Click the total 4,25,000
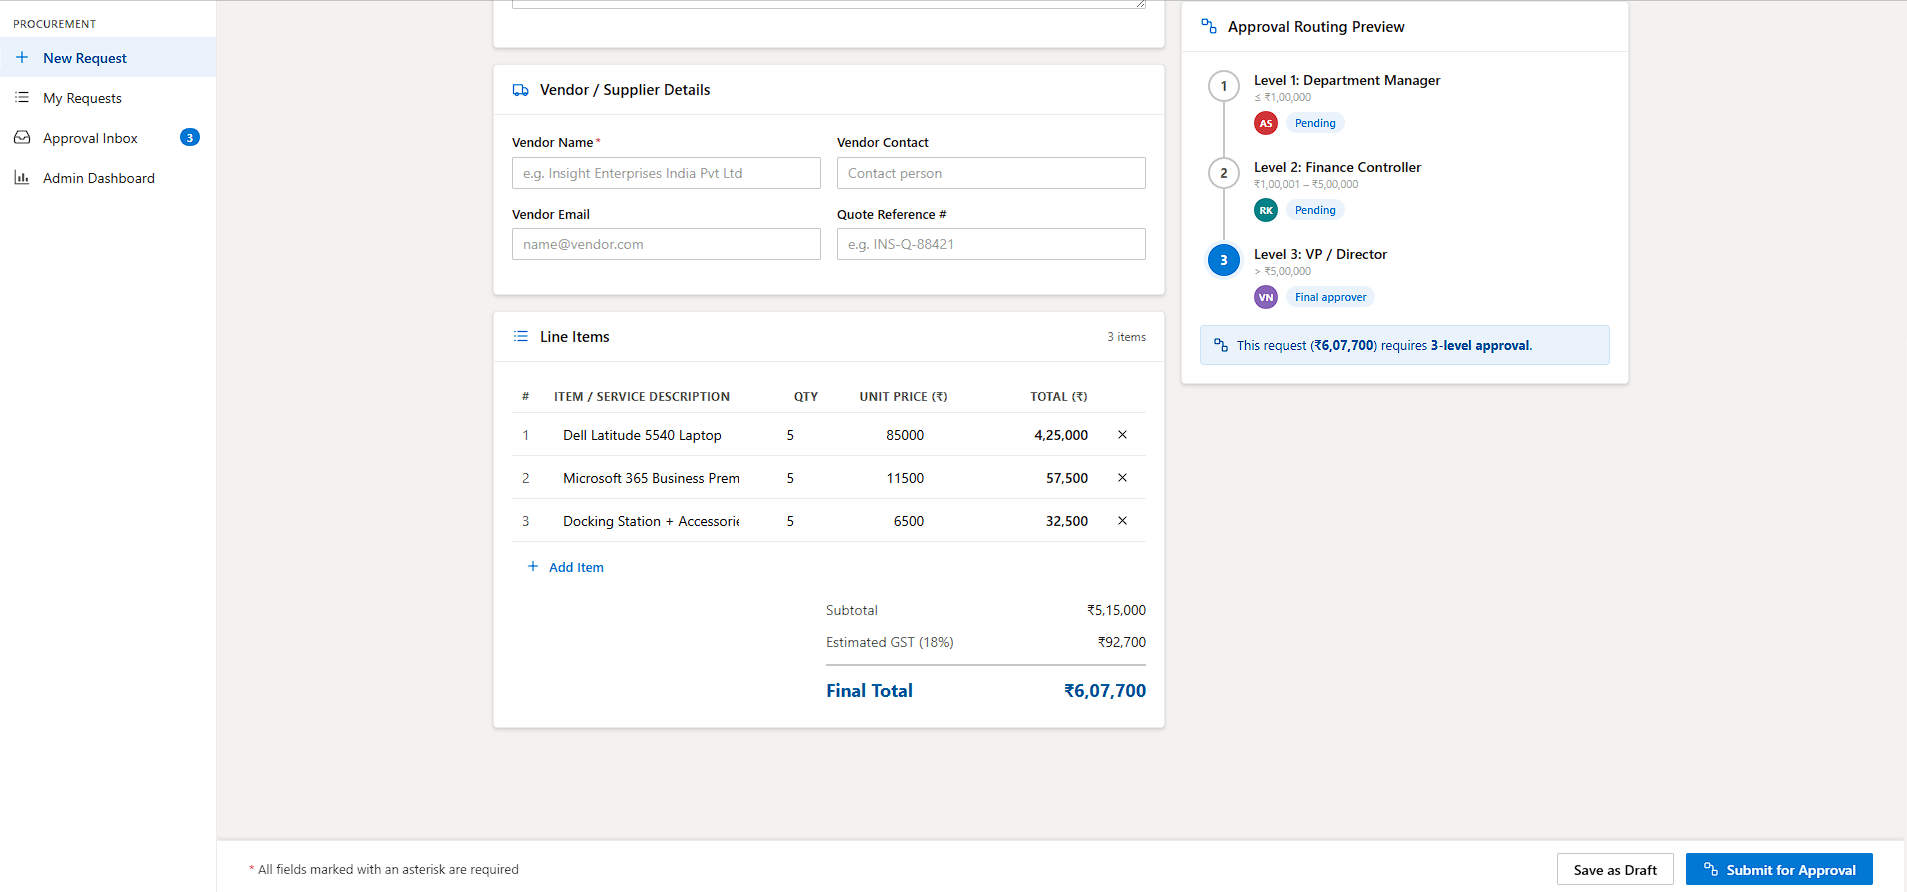Viewport: 1907px width, 892px height. click(1061, 435)
